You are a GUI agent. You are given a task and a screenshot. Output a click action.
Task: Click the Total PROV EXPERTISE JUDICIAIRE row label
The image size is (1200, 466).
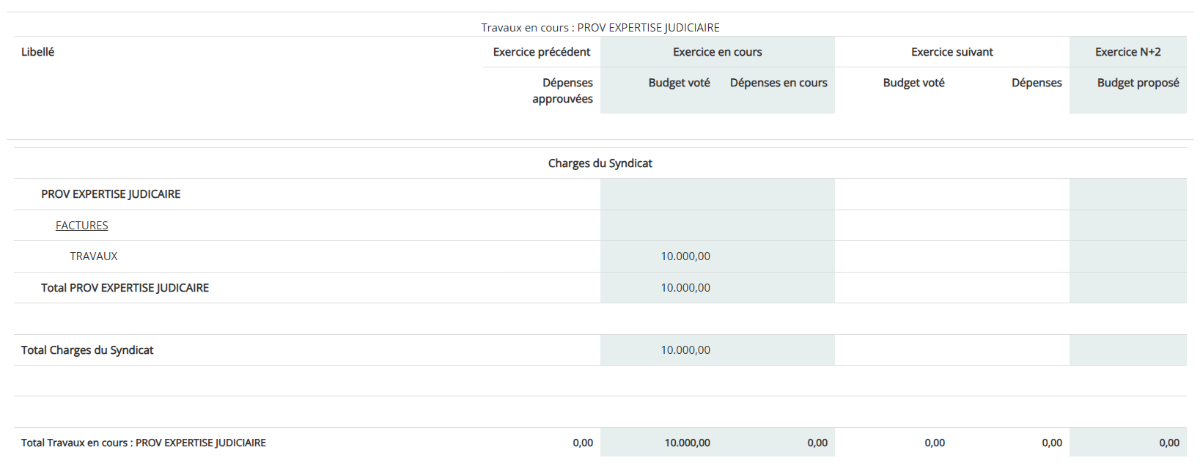[125, 288]
